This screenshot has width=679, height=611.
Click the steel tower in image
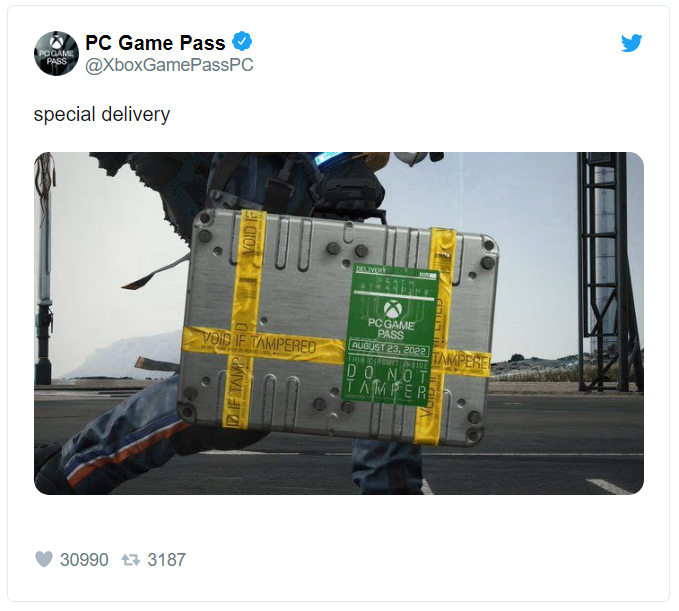(608, 268)
